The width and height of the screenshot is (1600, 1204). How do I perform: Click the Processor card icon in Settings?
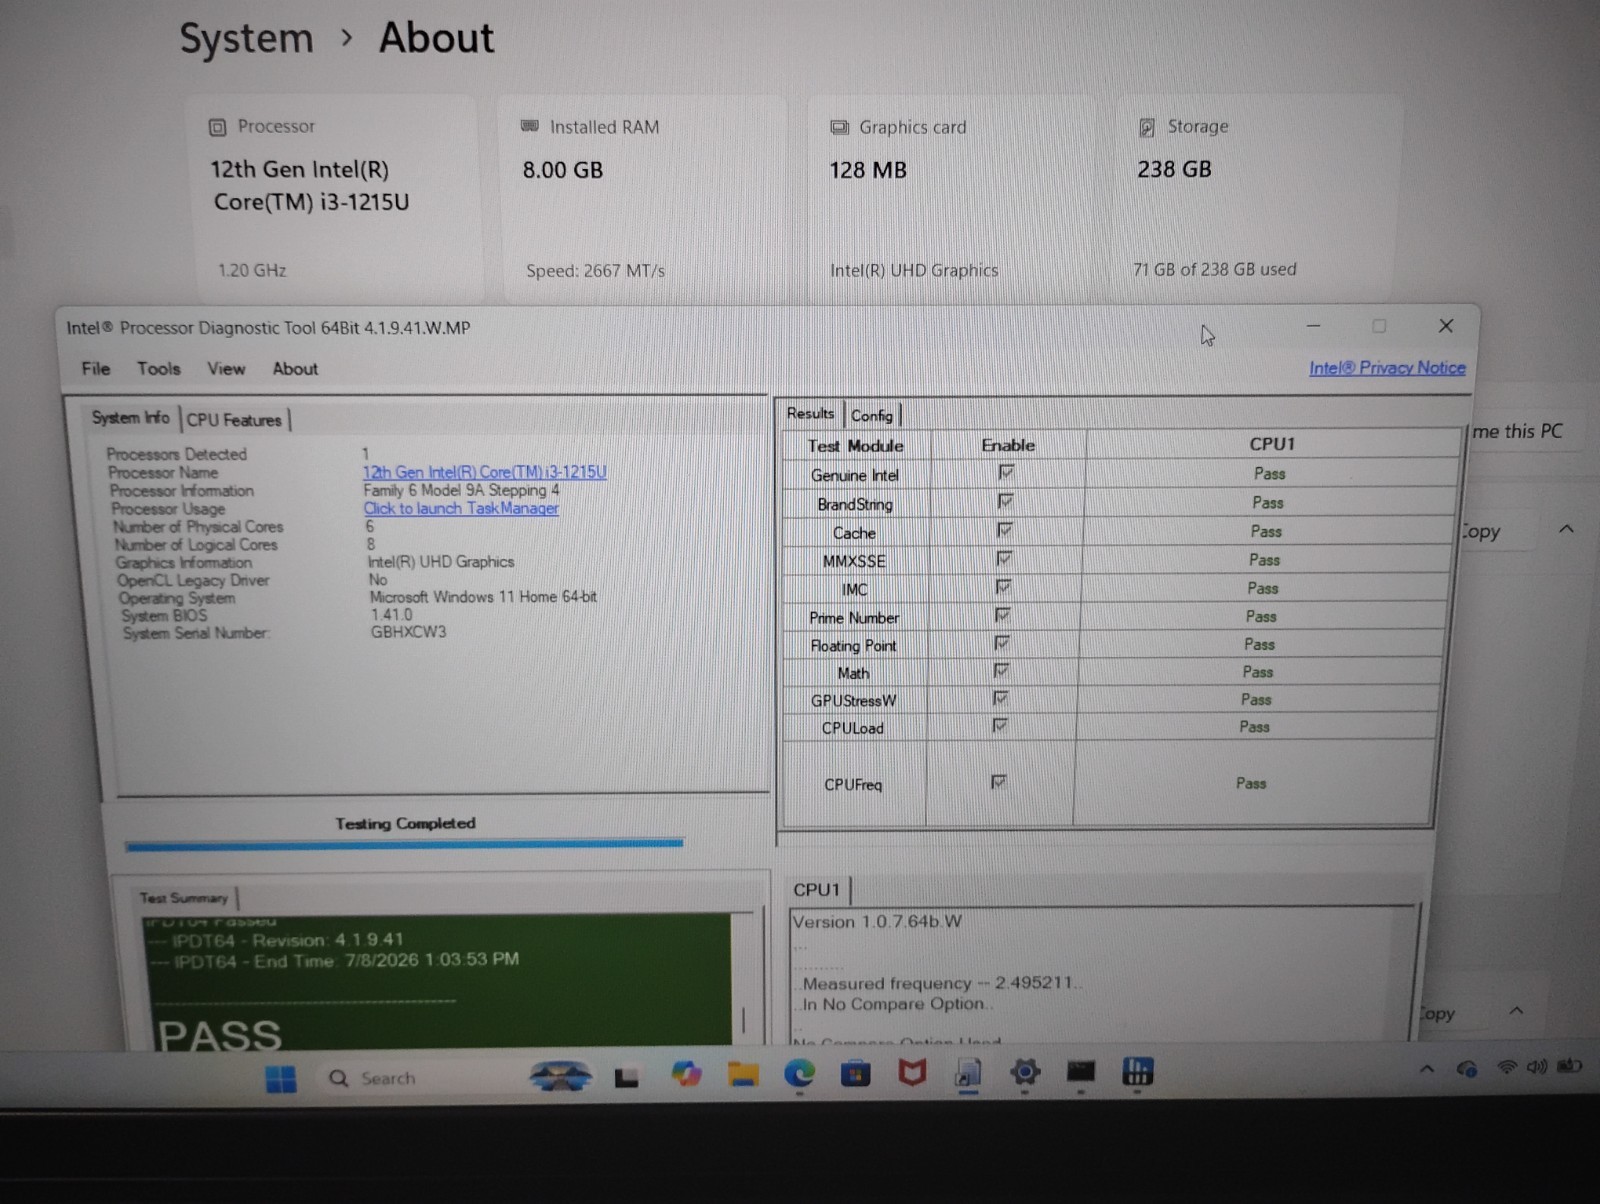(217, 127)
